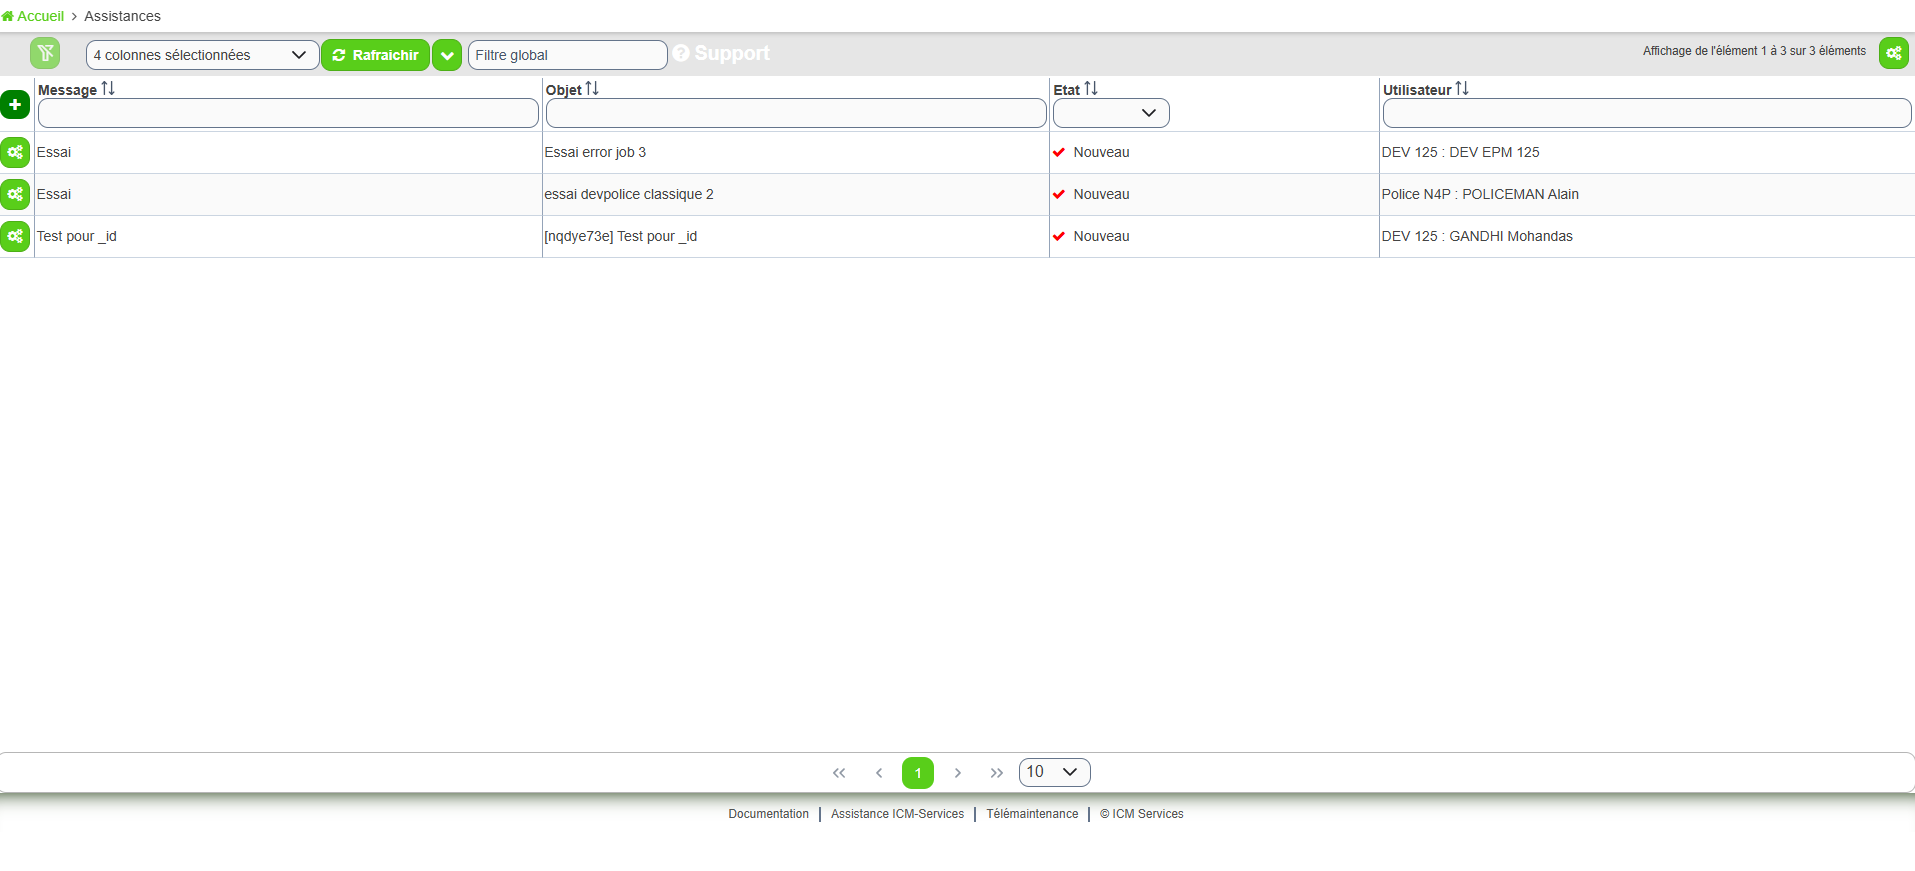
Task: Open actions icon for 'Essai error job 3' row
Action: (x=15, y=152)
